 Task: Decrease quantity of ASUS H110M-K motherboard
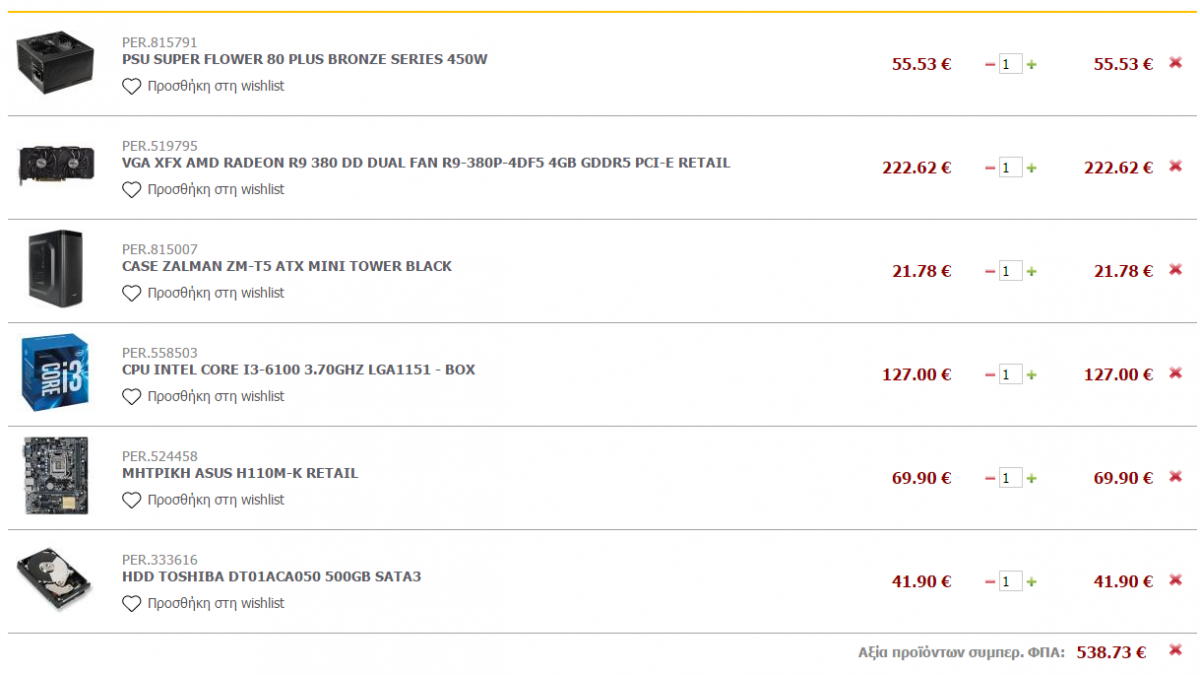pos(990,478)
